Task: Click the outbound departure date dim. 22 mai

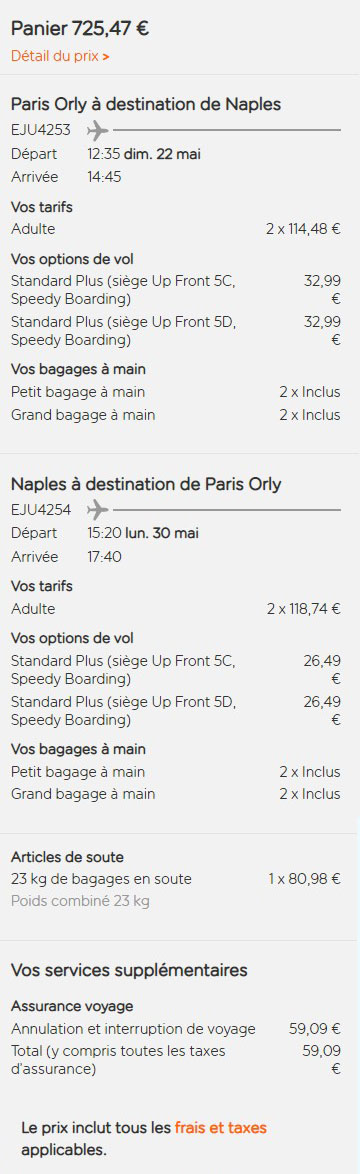Action: pyautogui.click(x=162, y=154)
